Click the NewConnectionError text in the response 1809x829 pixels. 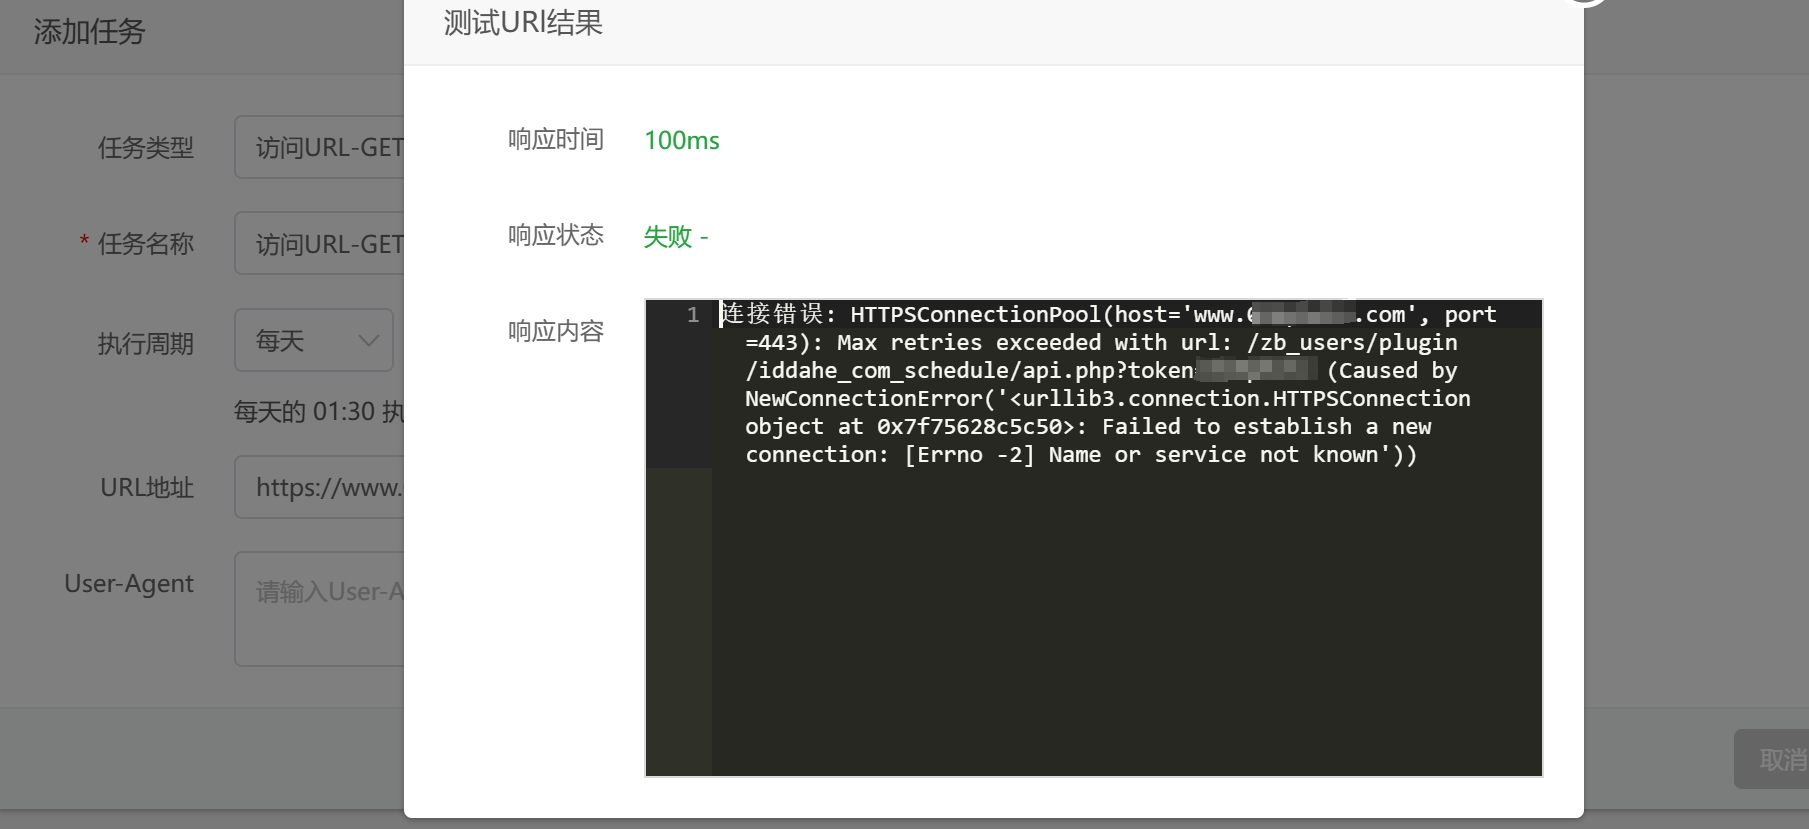click(864, 398)
